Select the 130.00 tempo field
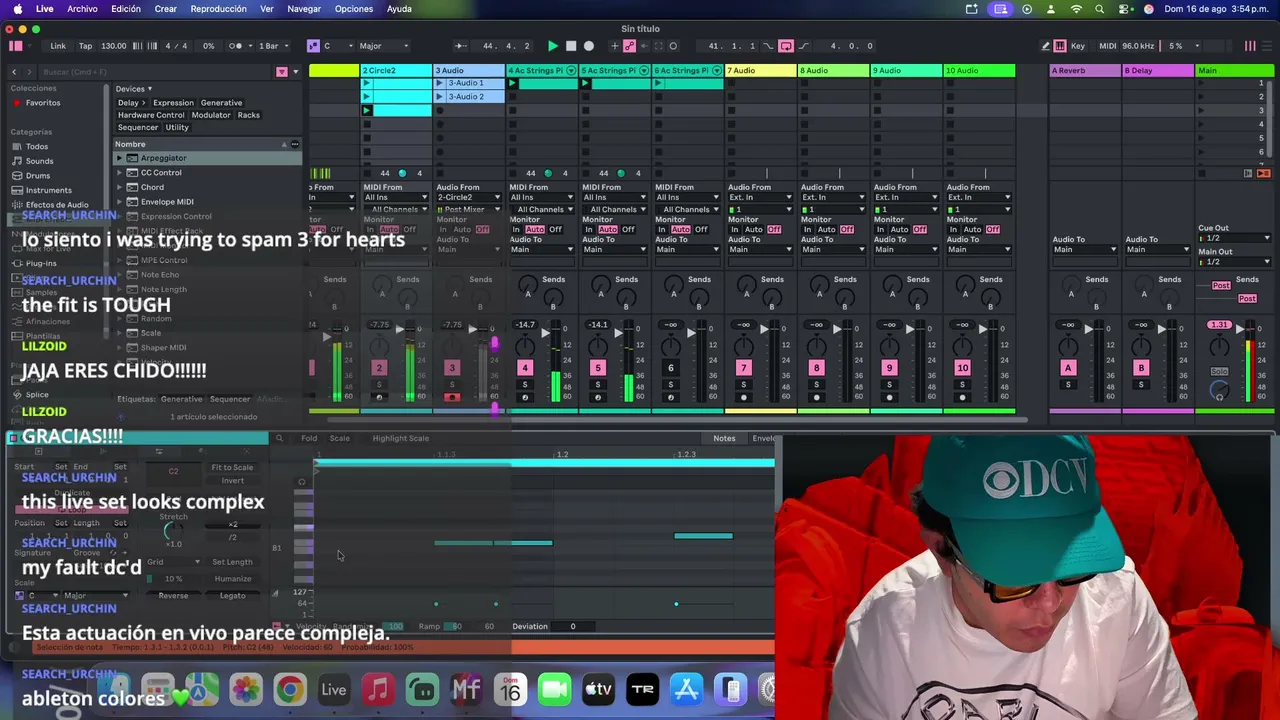 (x=114, y=46)
